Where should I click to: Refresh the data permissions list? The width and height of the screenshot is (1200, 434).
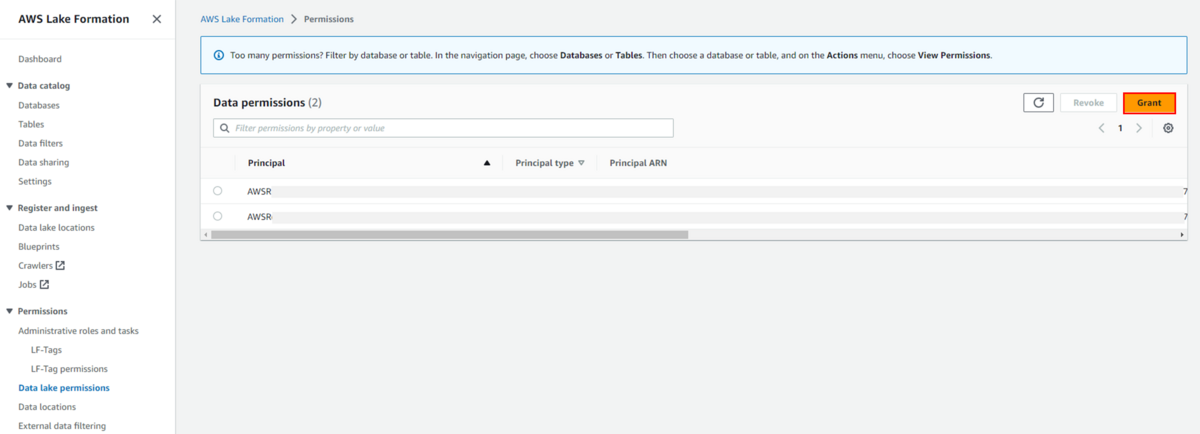(1038, 103)
